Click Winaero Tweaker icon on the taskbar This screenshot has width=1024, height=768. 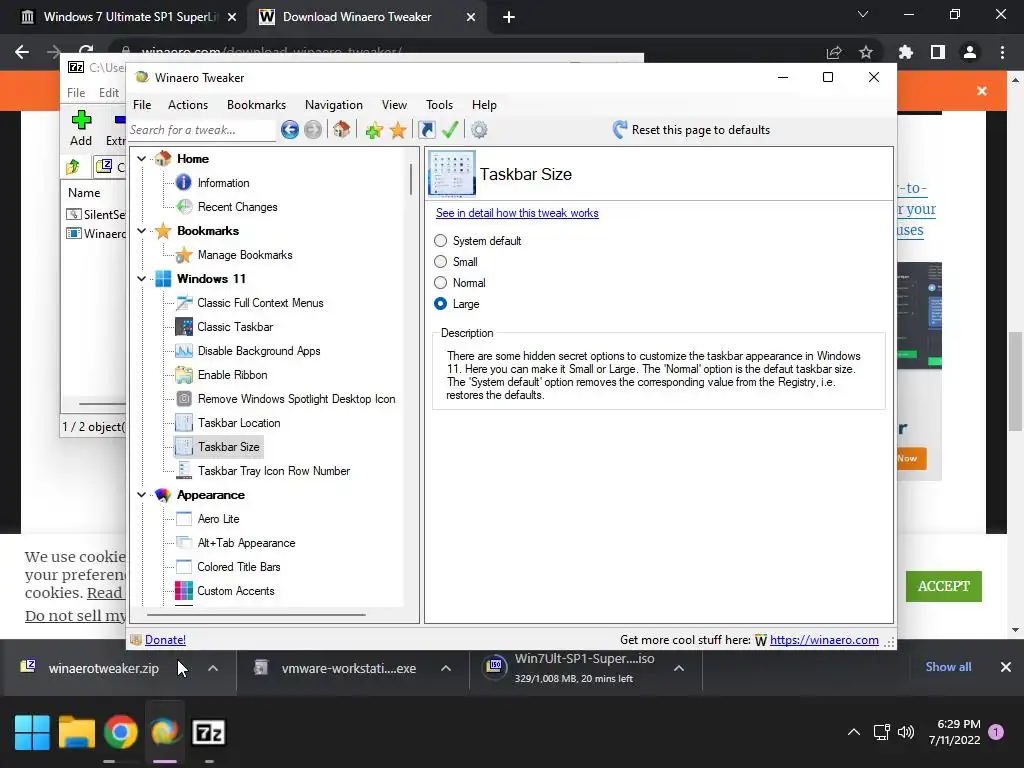click(x=165, y=732)
